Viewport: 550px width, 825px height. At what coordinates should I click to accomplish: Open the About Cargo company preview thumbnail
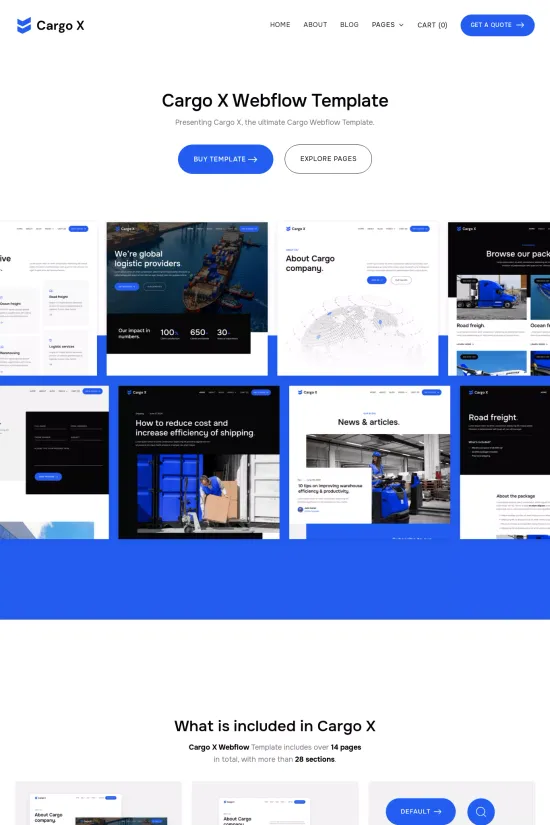coord(357,298)
